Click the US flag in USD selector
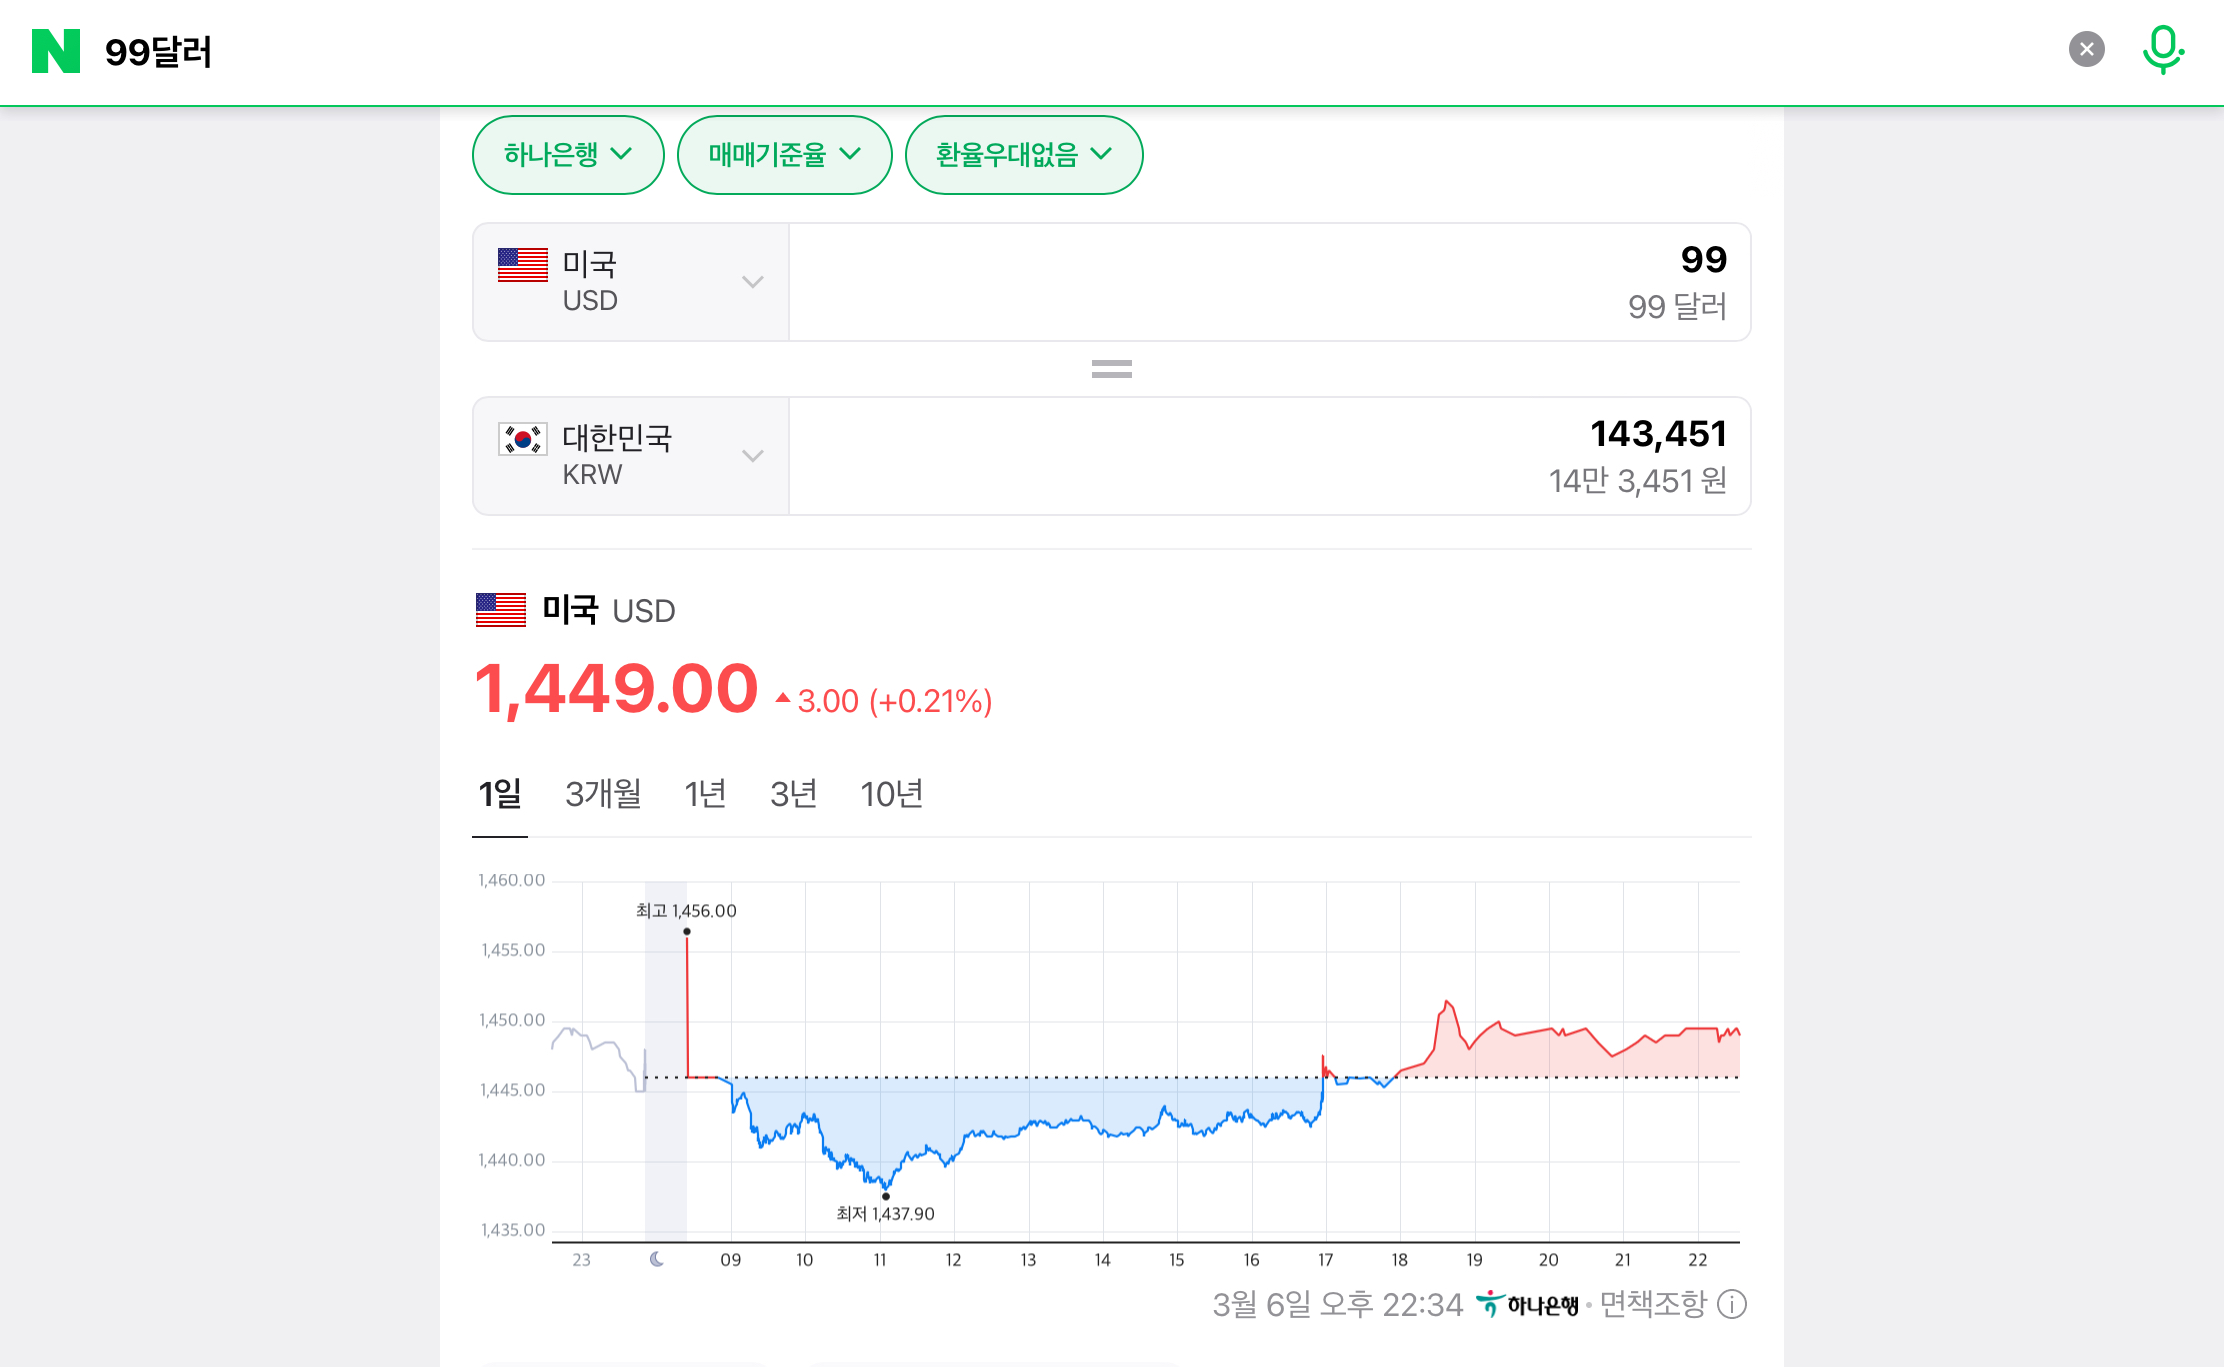Viewport: 2224px width, 1367px height. coord(523,265)
